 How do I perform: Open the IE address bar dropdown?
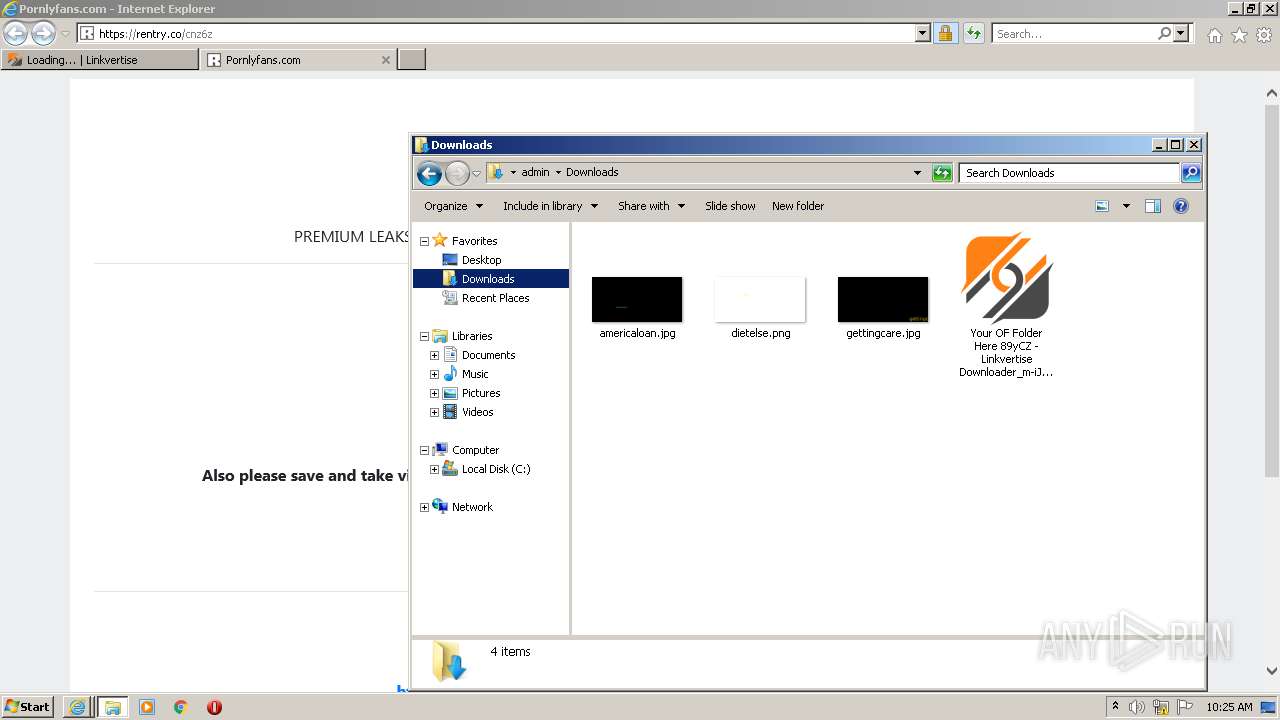(x=923, y=33)
